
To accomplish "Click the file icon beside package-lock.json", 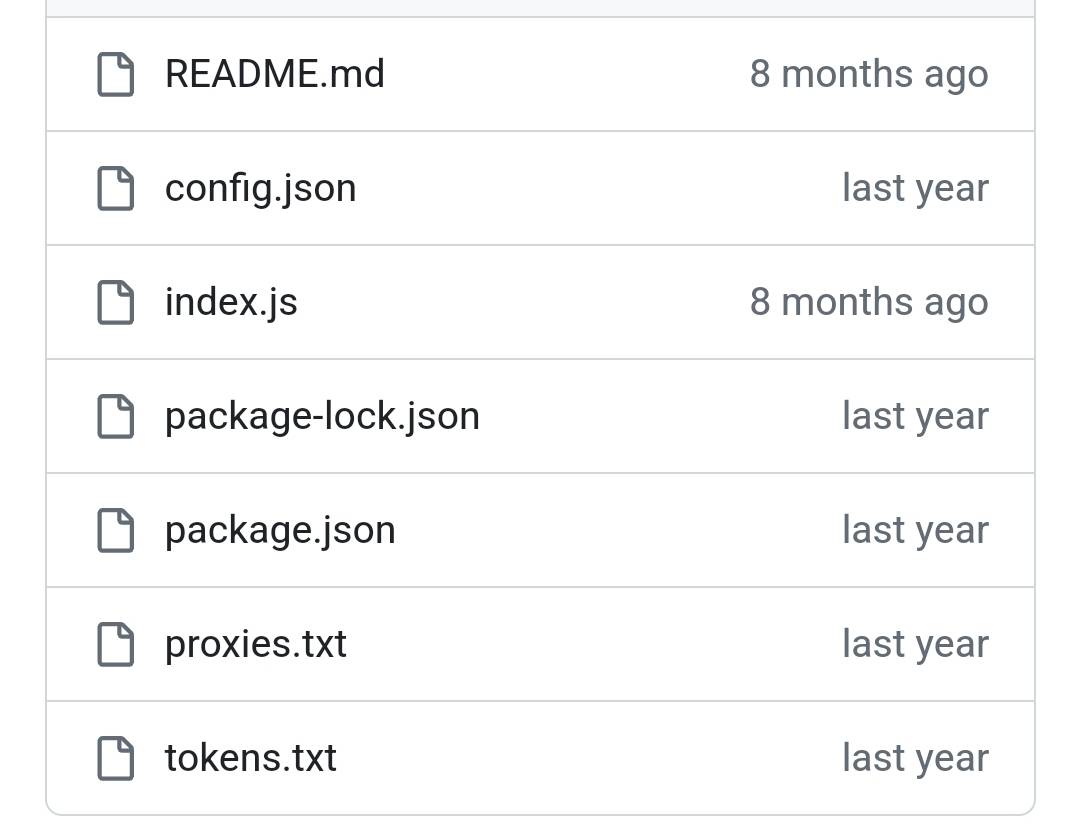I will (115, 417).
